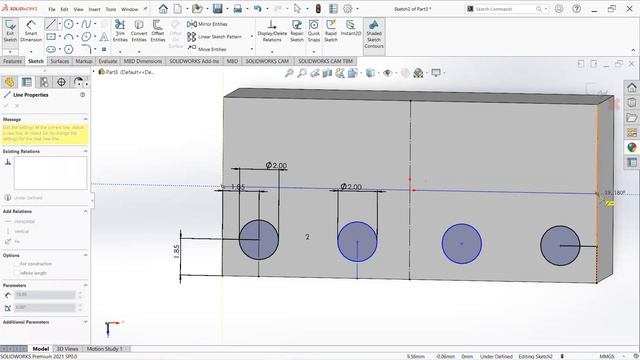Collapse the Existing Relations section
This screenshot has height=360, width=640.
85,151
